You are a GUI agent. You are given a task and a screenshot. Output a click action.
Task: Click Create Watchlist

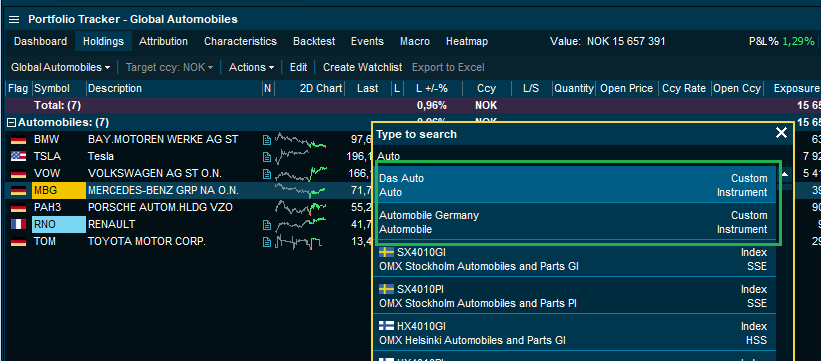[x=362, y=67]
